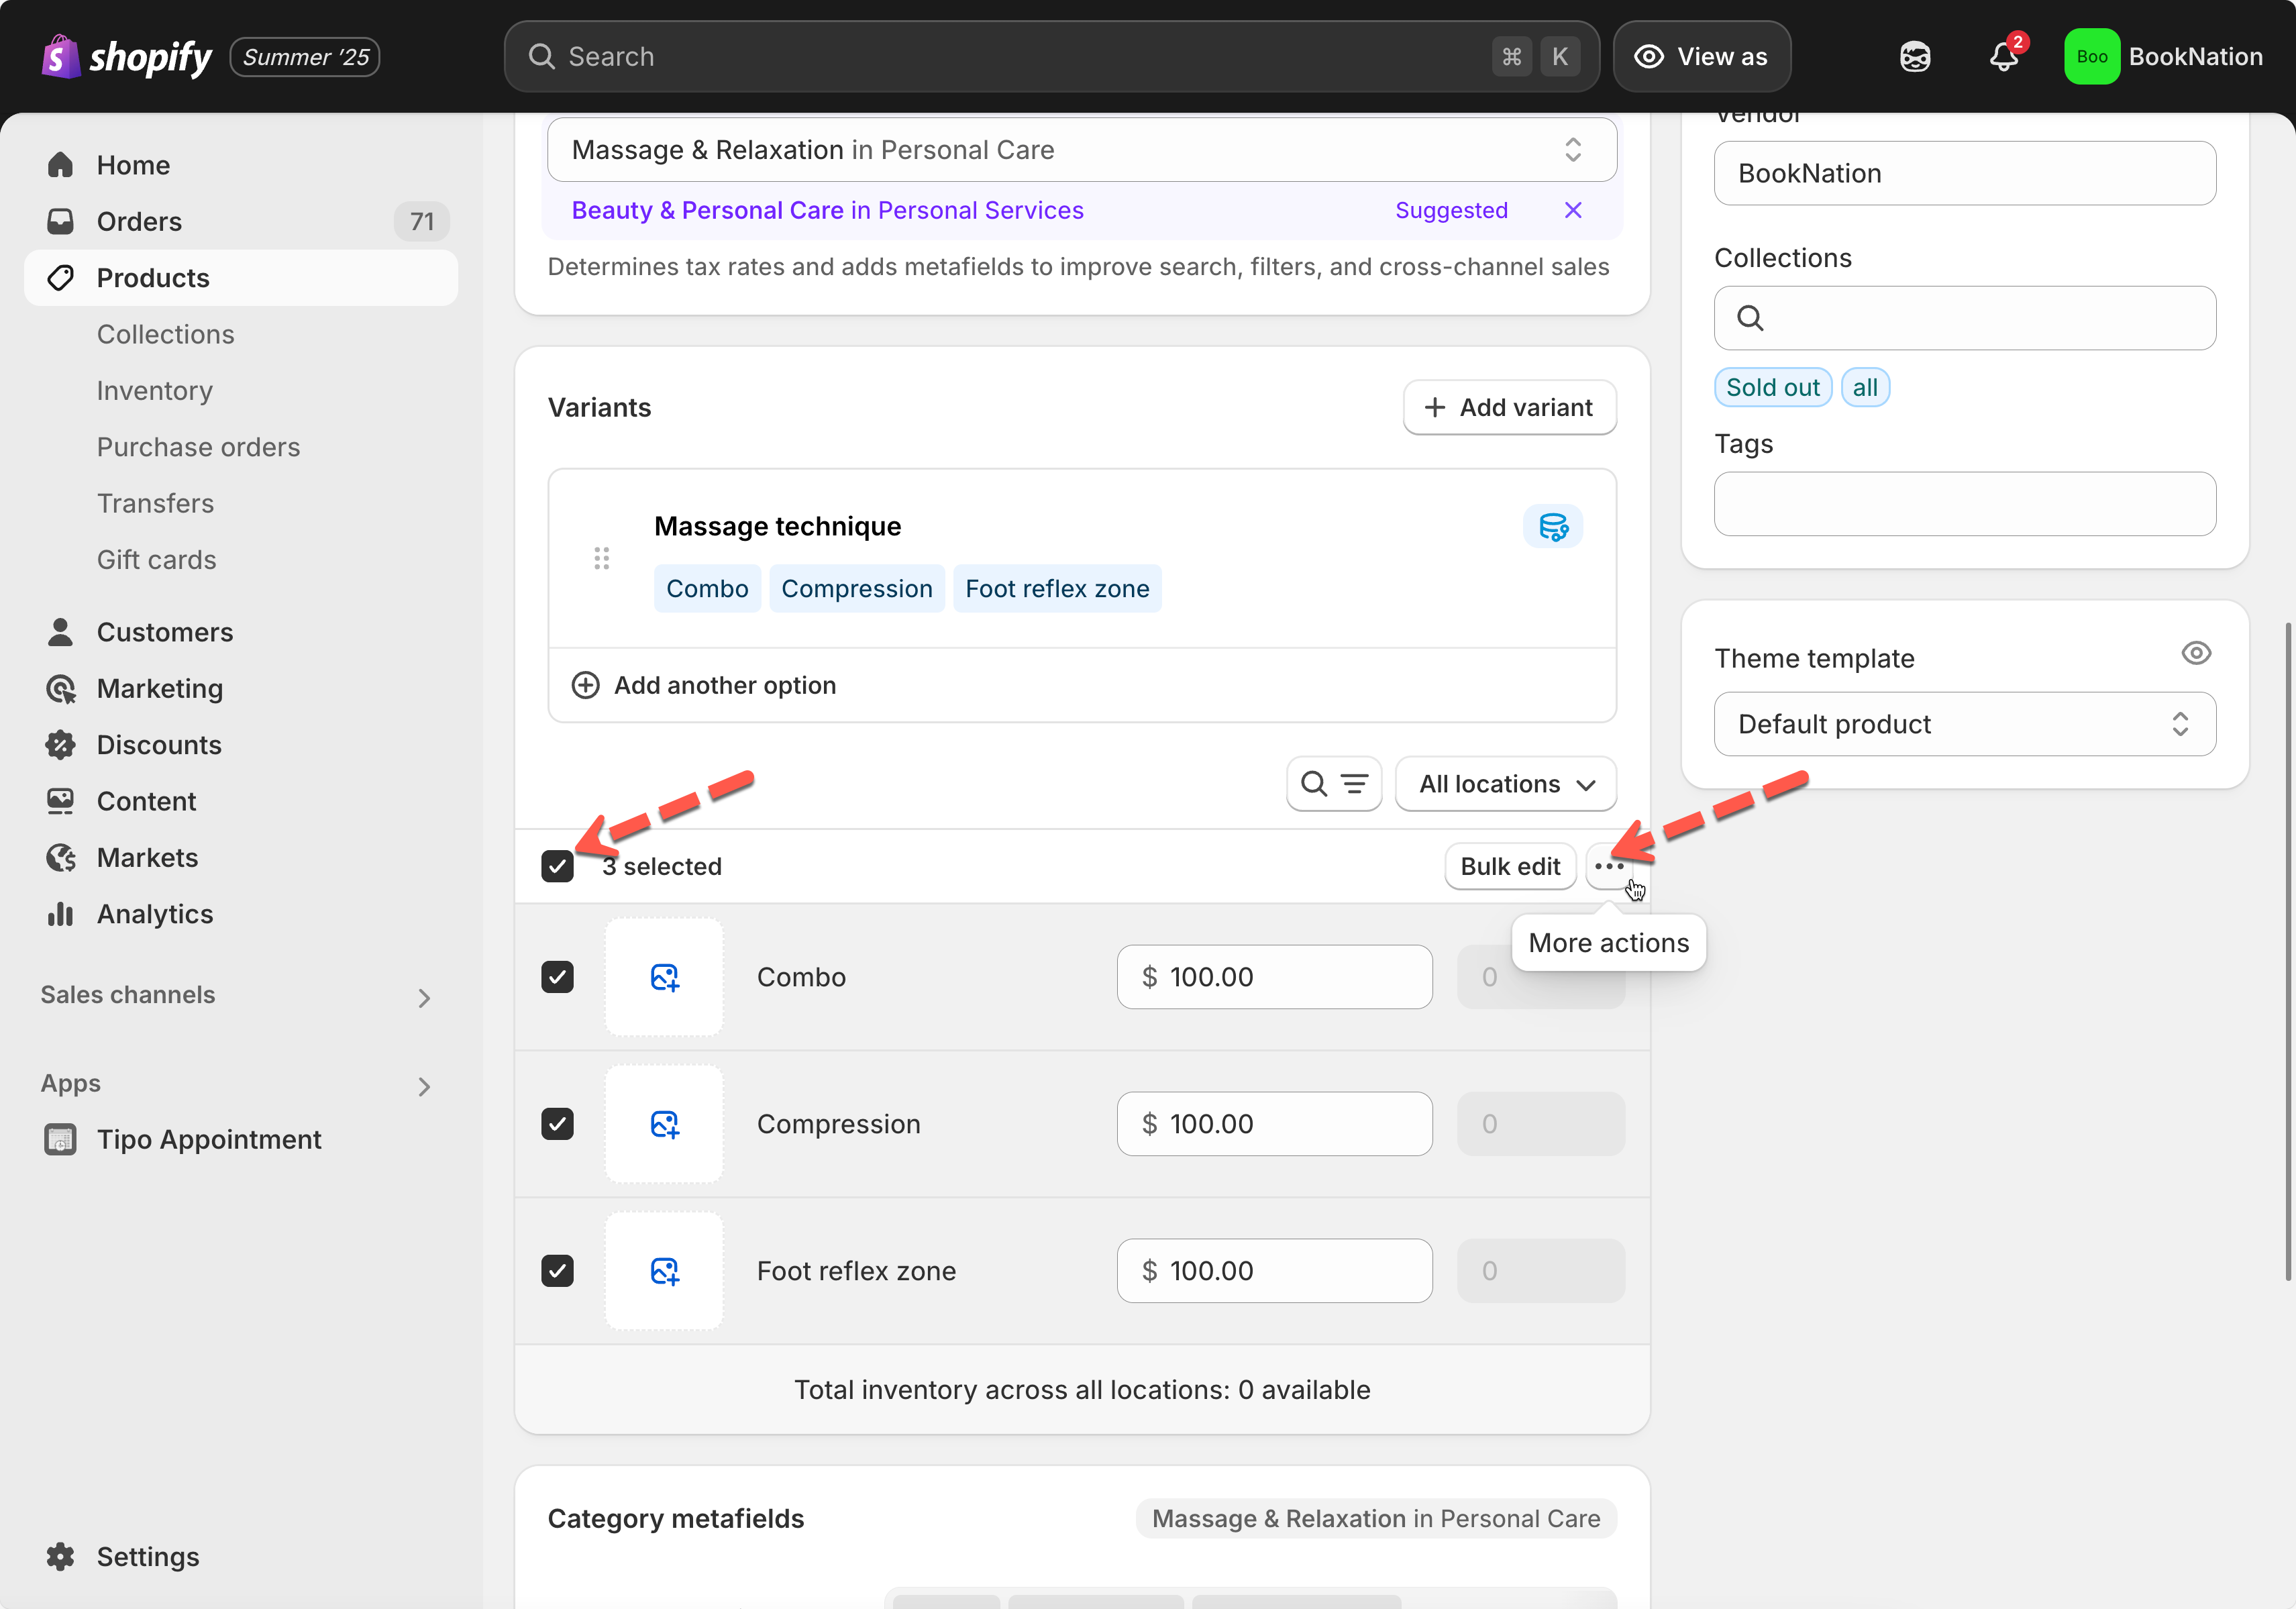Dismiss the suggested Beauty & Personal Care category
This screenshot has width=2296, height=1609.
pos(1572,210)
